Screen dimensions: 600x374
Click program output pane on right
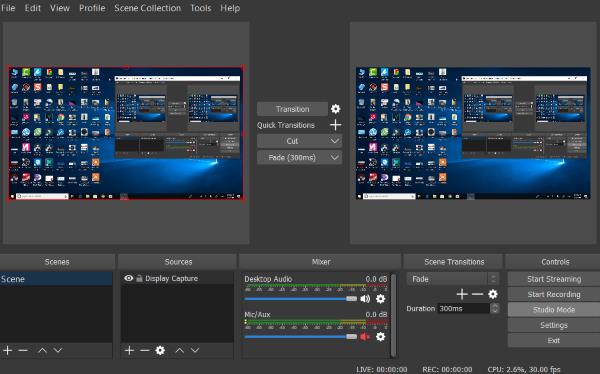[473, 133]
